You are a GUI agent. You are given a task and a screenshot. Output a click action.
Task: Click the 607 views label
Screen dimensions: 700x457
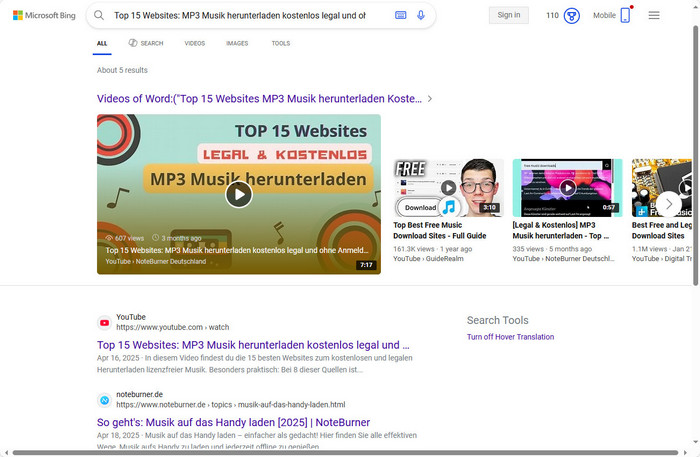click(x=125, y=238)
